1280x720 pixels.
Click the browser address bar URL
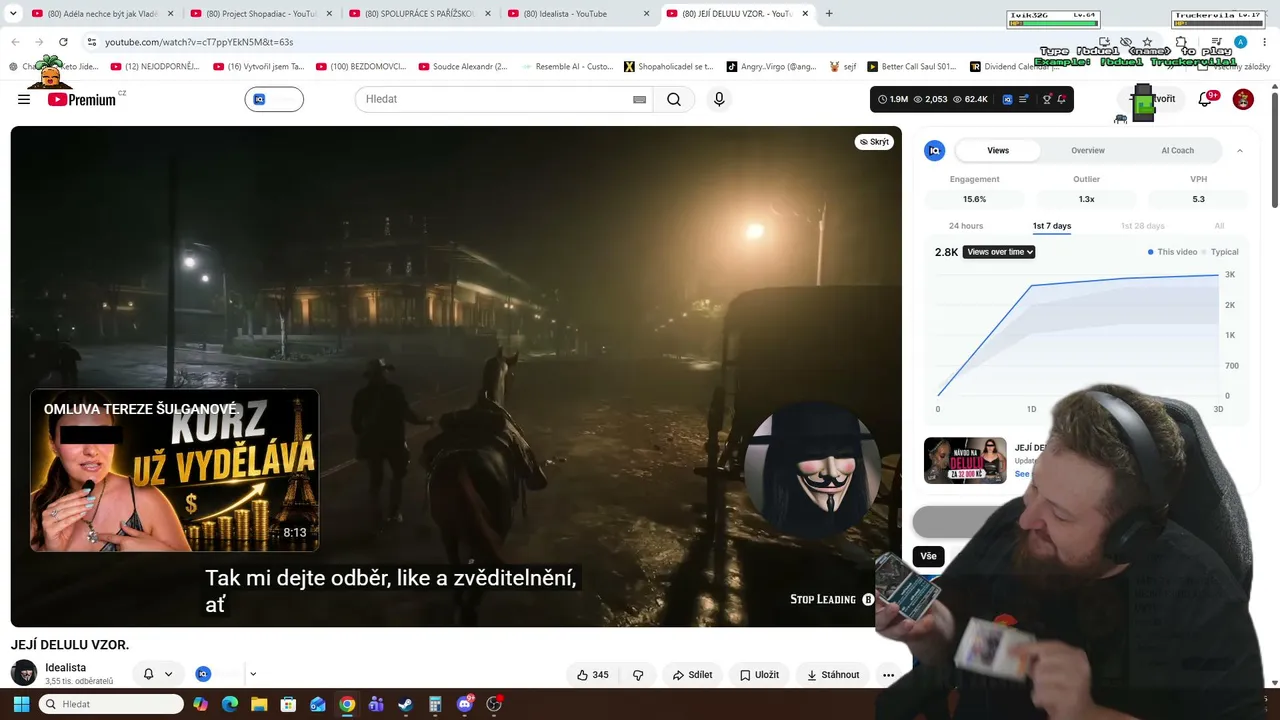tap(199, 42)
